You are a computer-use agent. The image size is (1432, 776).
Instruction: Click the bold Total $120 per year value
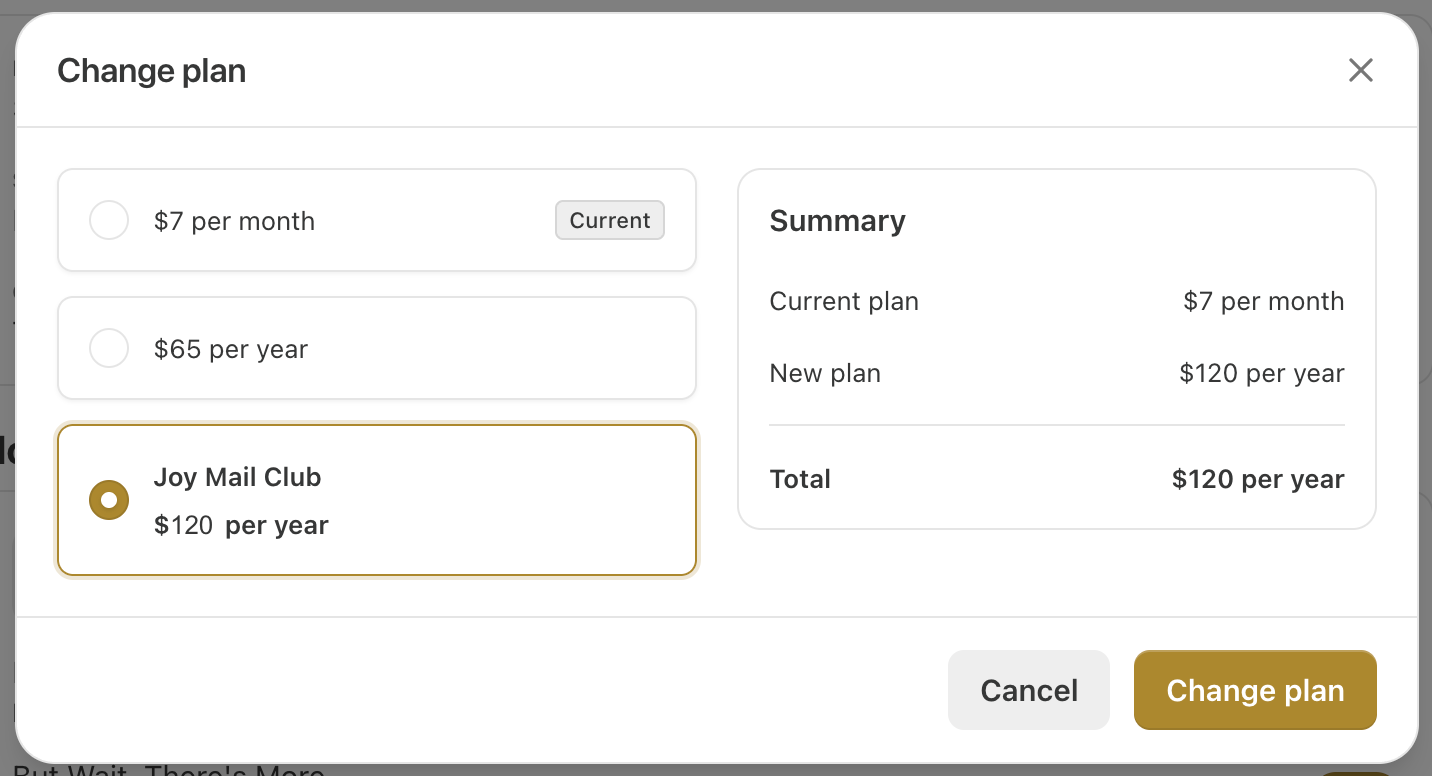click(x=1258, y=479)
